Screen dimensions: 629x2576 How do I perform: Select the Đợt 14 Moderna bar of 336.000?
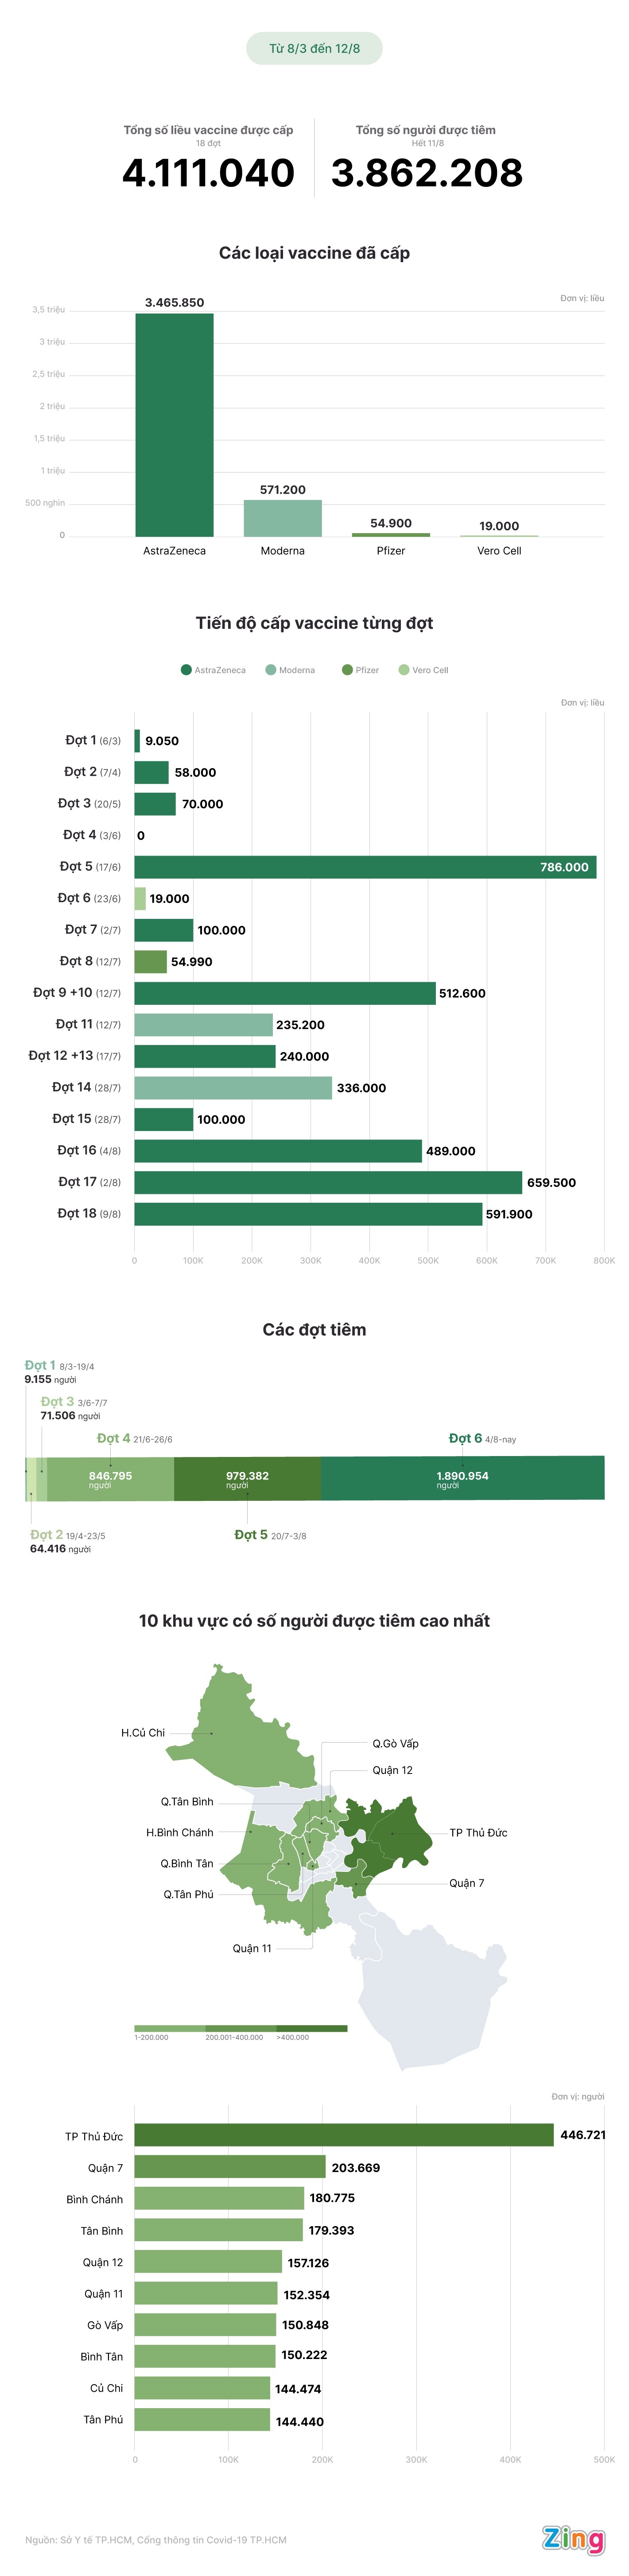coord(233,1088)
